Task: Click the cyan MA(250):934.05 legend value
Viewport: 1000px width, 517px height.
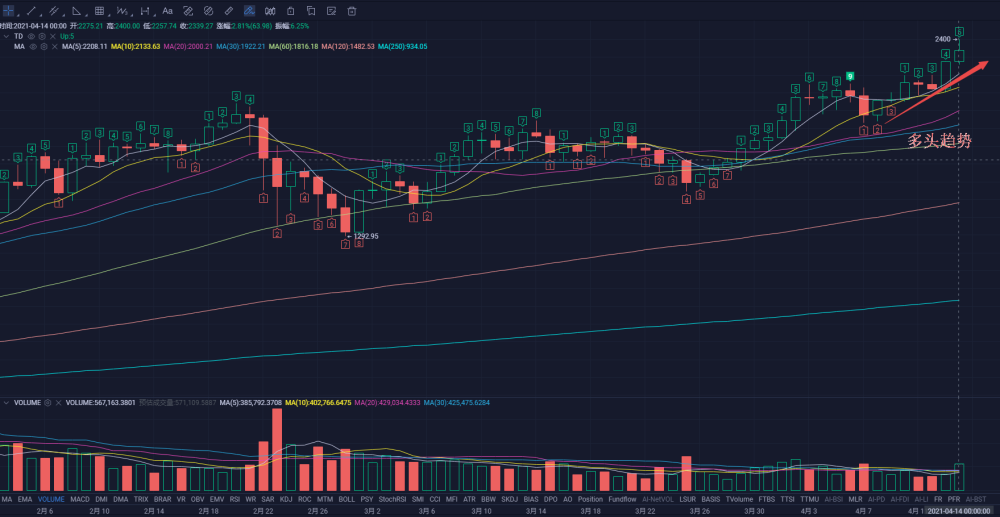Action: coord(402,47)
